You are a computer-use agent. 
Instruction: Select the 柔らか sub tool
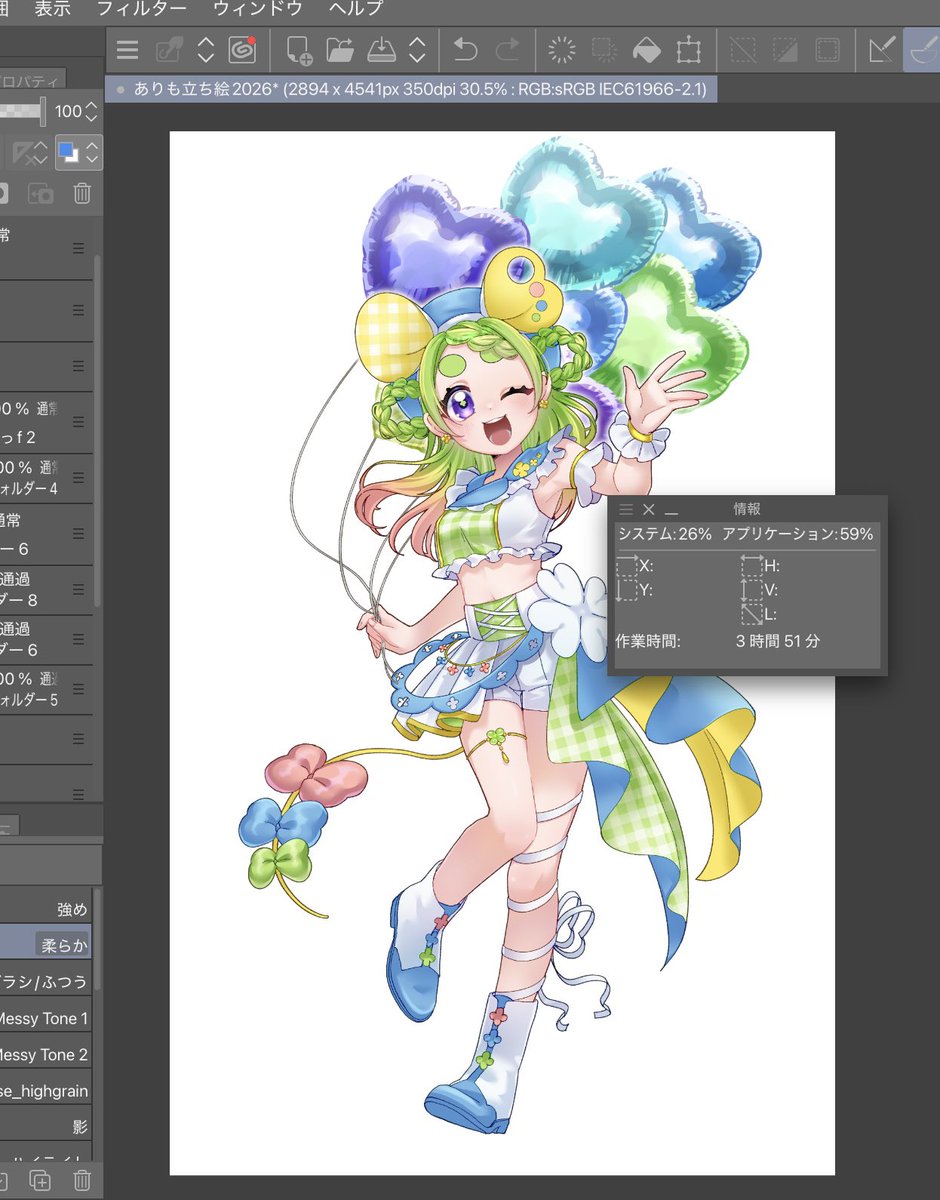pos(45,944)
